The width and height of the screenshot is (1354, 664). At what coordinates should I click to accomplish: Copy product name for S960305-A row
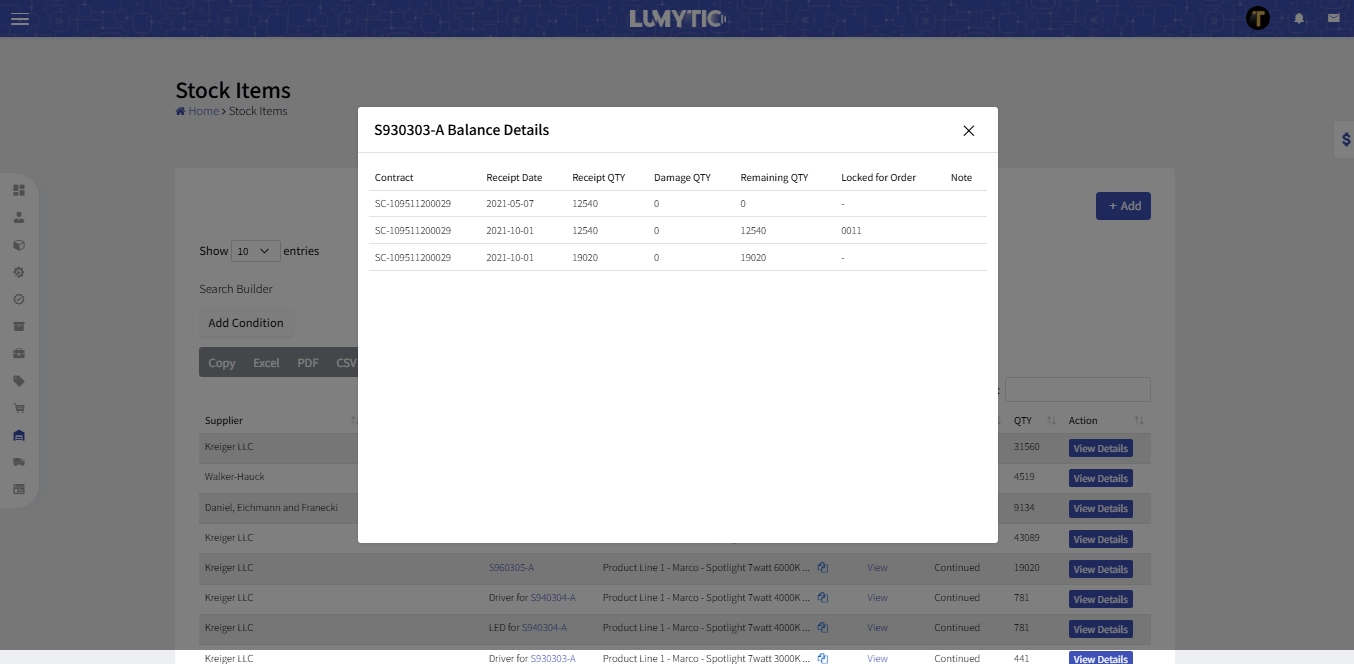coord(822,568)
